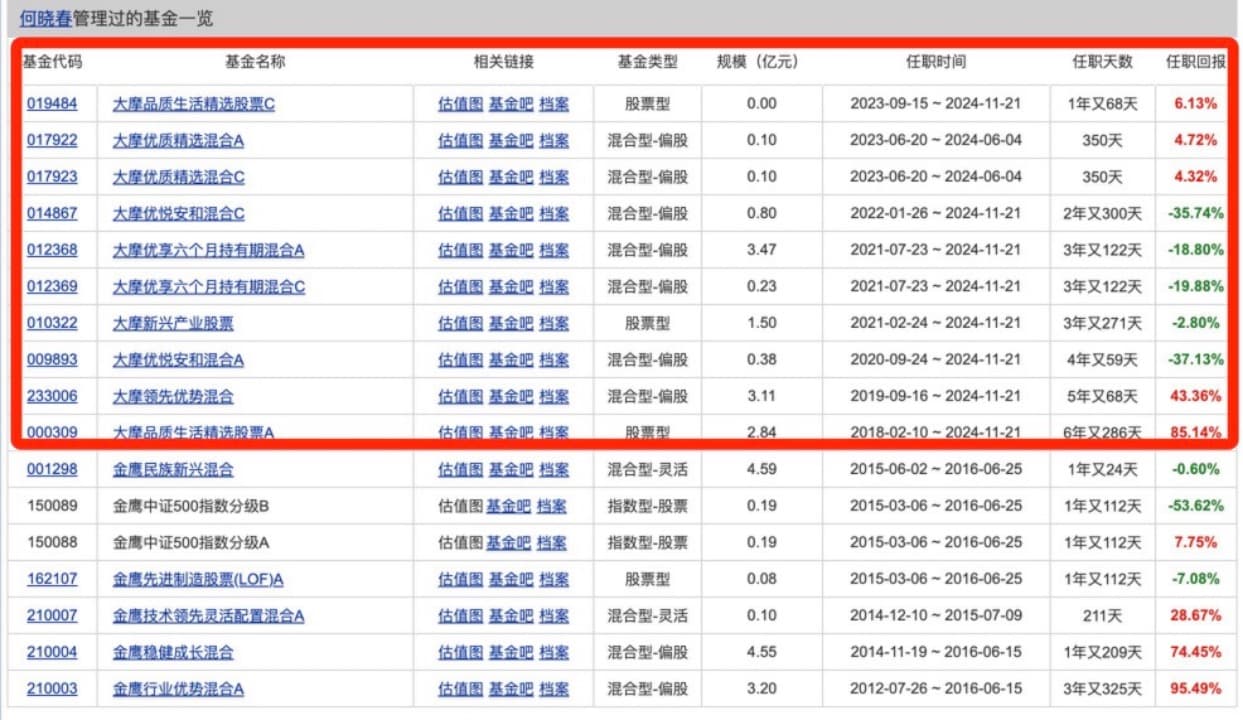The width and height of the screenshot is (1243, 720).
Task: Click 金鹰先进制造股票(LOF)A fund name
Action: tap(198, 579)
